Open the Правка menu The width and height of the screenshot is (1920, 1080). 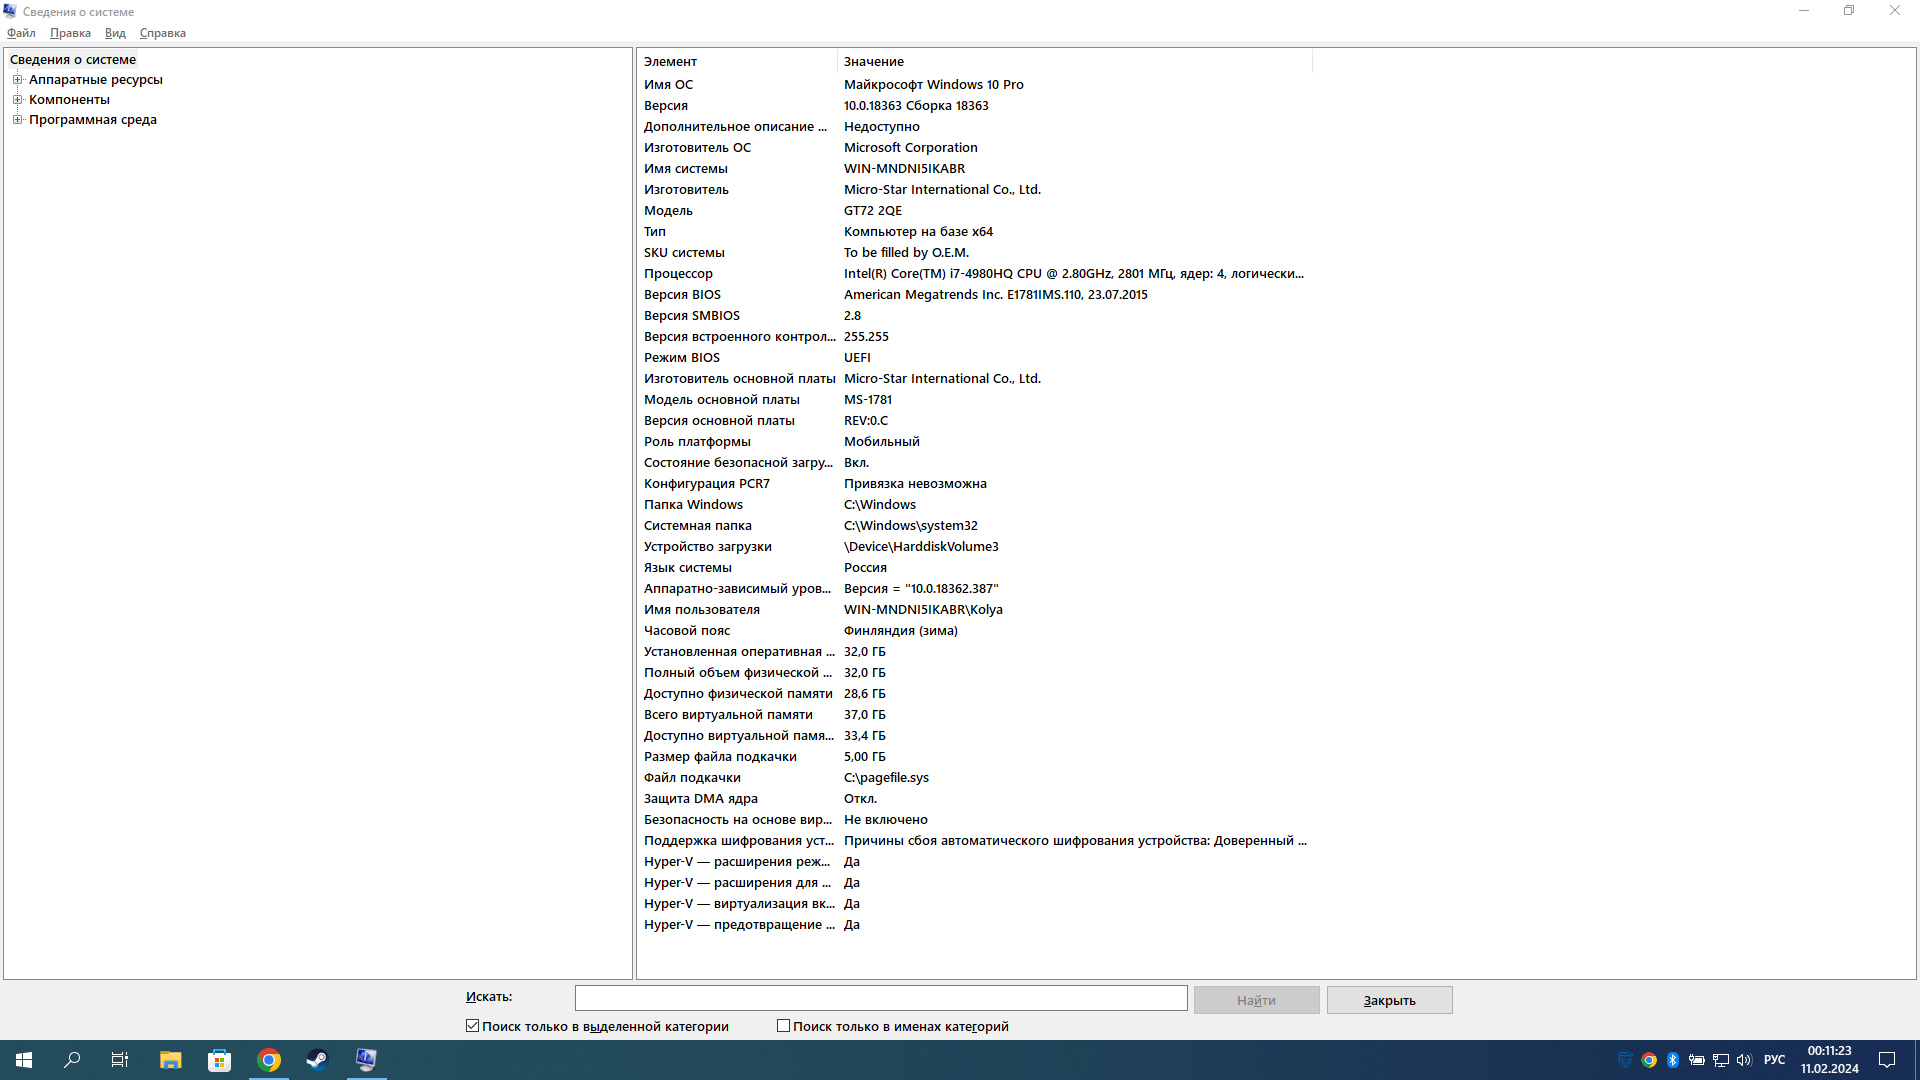(x=70, y=33)
